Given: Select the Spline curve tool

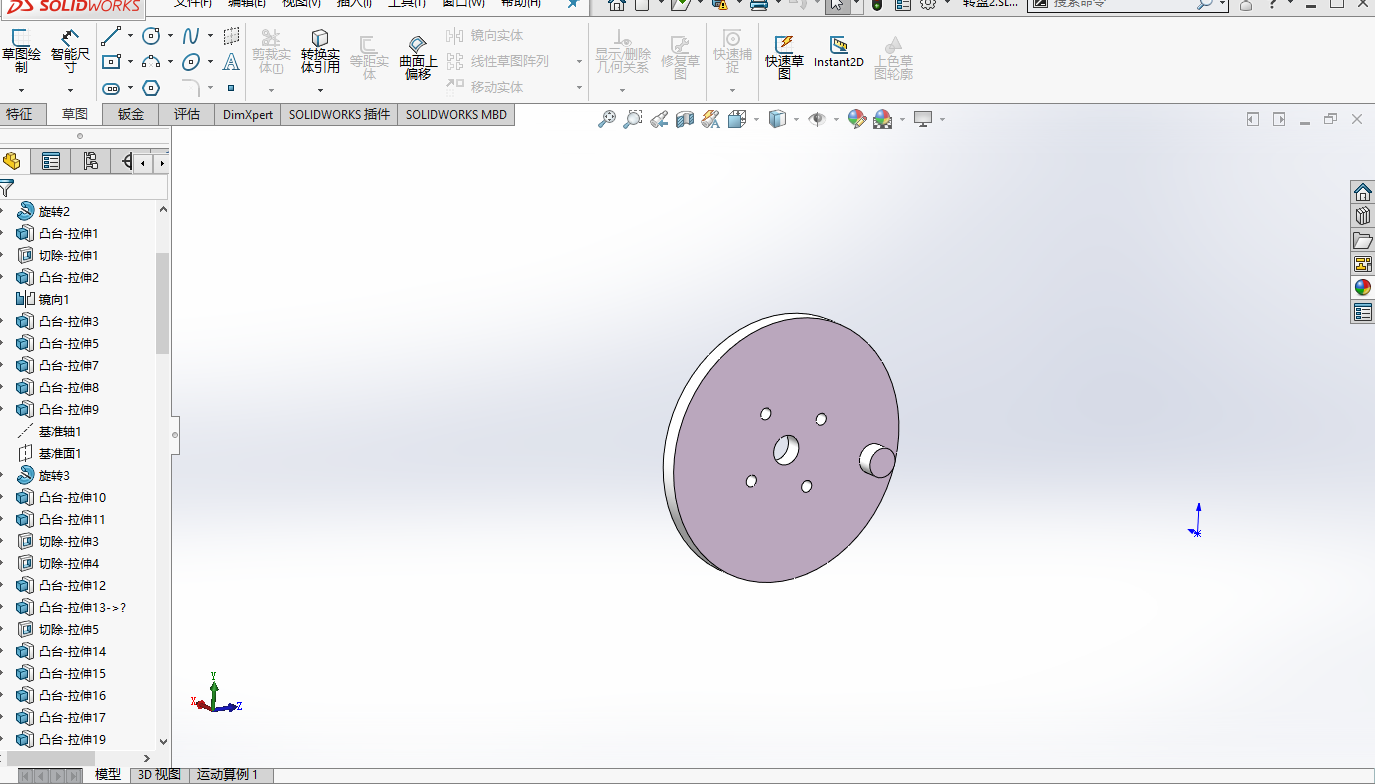Looking at the screenshot, I should tap(190, 37).
